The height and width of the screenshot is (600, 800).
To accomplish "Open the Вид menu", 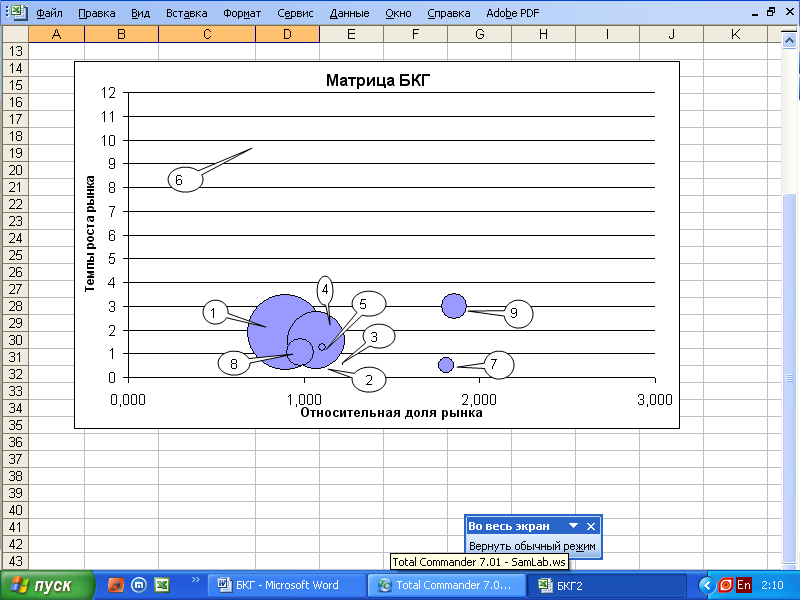I will click(x=140, y=13).
